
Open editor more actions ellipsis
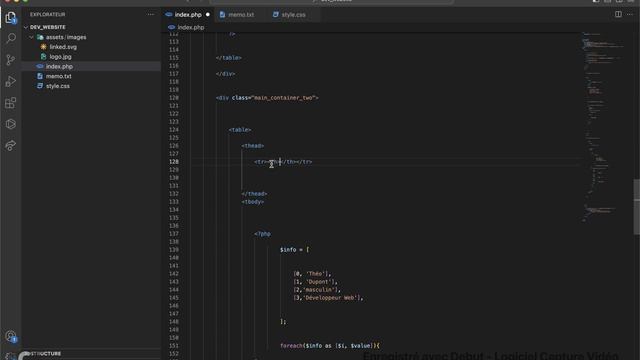click(x=630, y=14)
